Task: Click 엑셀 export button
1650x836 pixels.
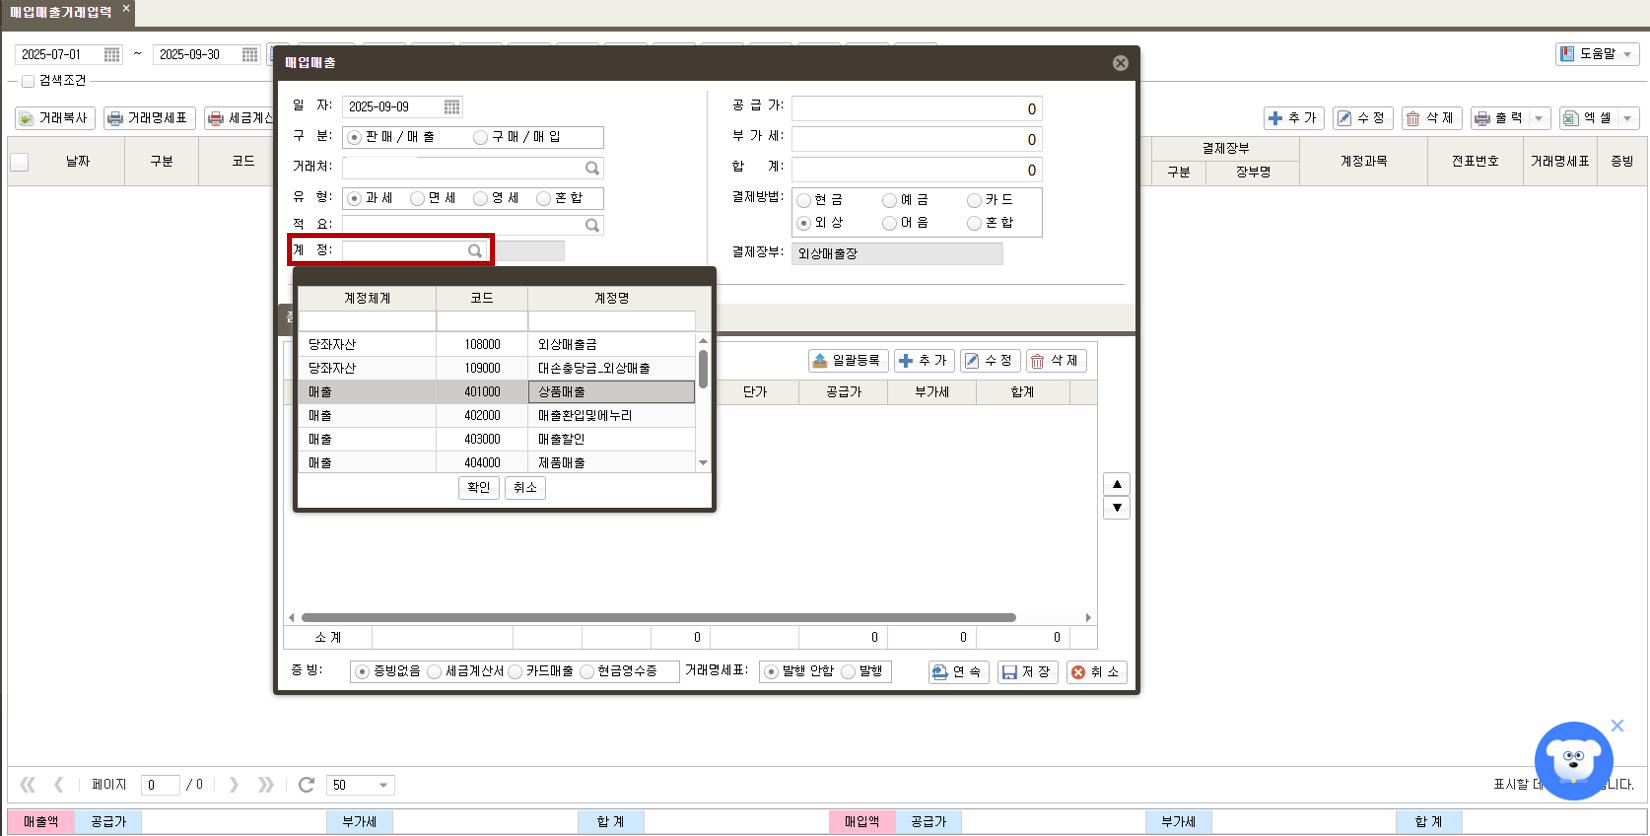Action: pyautogui.click(x=1588, y=118)
